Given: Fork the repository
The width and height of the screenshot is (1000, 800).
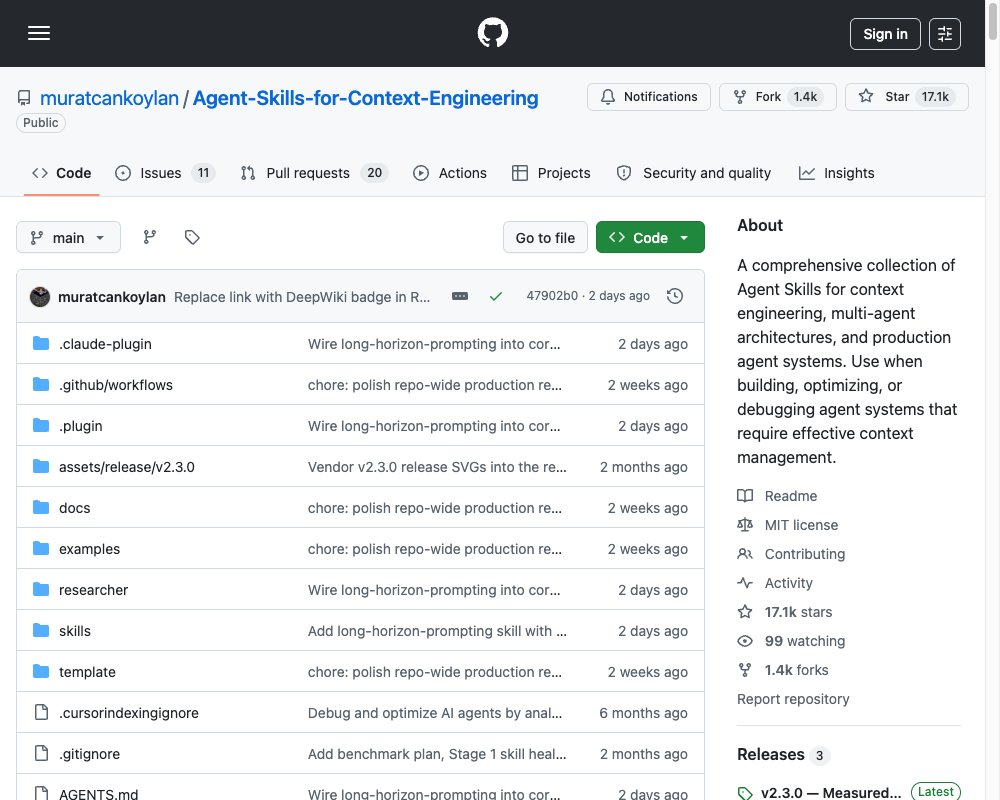Looking at the screenshot, I should pyautogui.click(x=777, y=97).
